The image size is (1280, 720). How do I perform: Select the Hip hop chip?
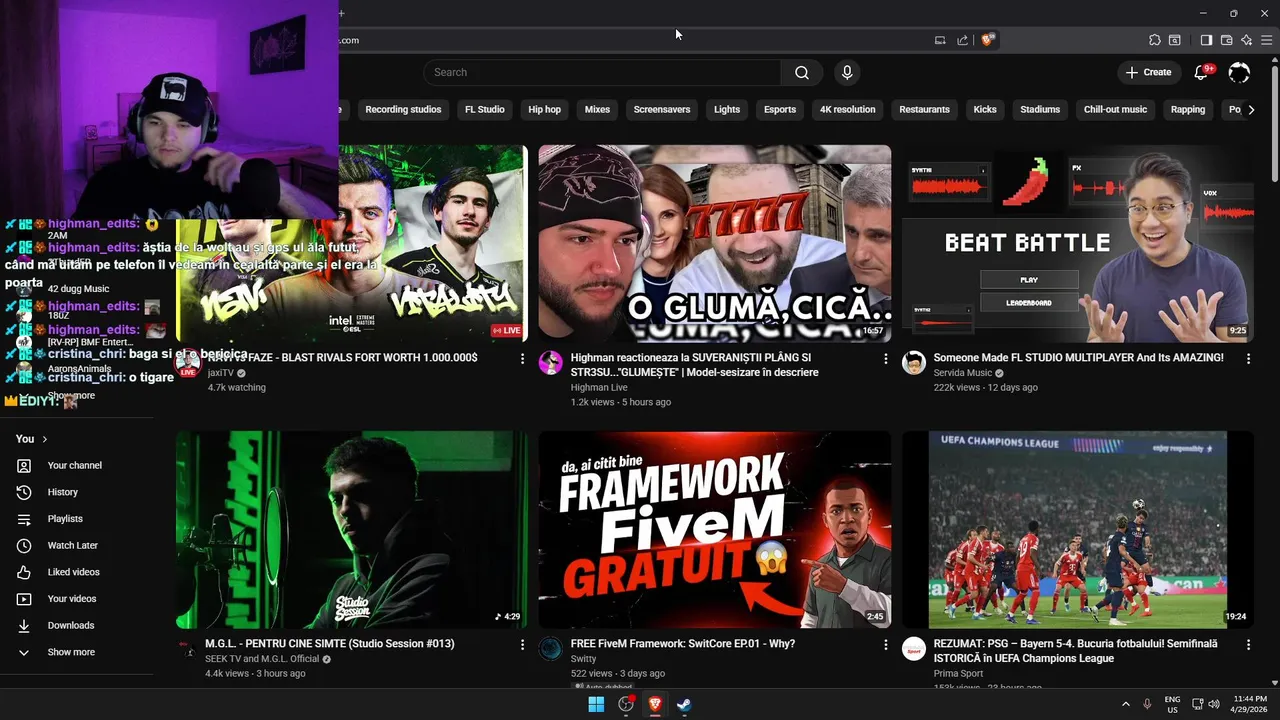tap(545, 110)
